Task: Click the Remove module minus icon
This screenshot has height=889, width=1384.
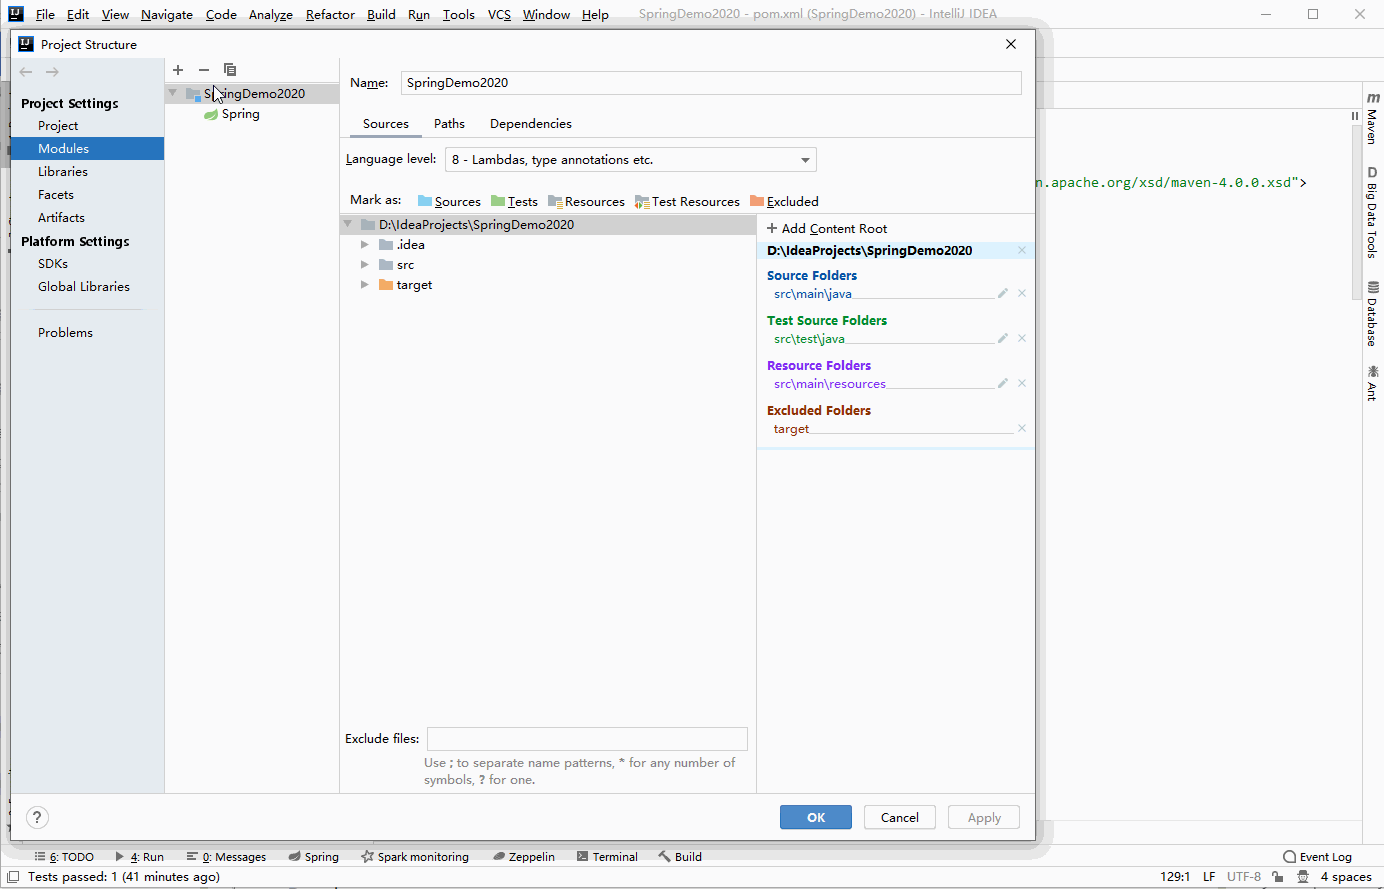Action: click(x=204, y=70)
